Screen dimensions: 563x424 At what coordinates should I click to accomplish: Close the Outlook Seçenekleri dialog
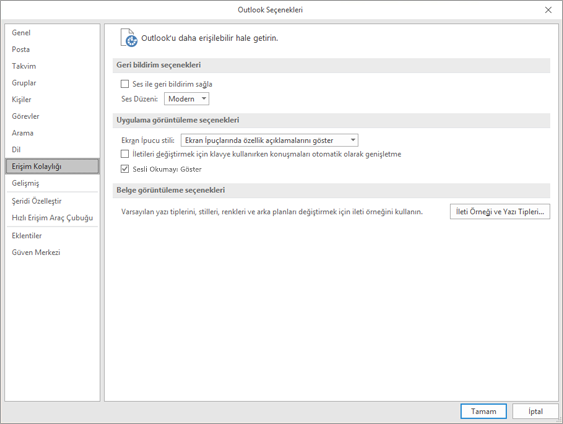pyautogui.click(x=548, y=10)
